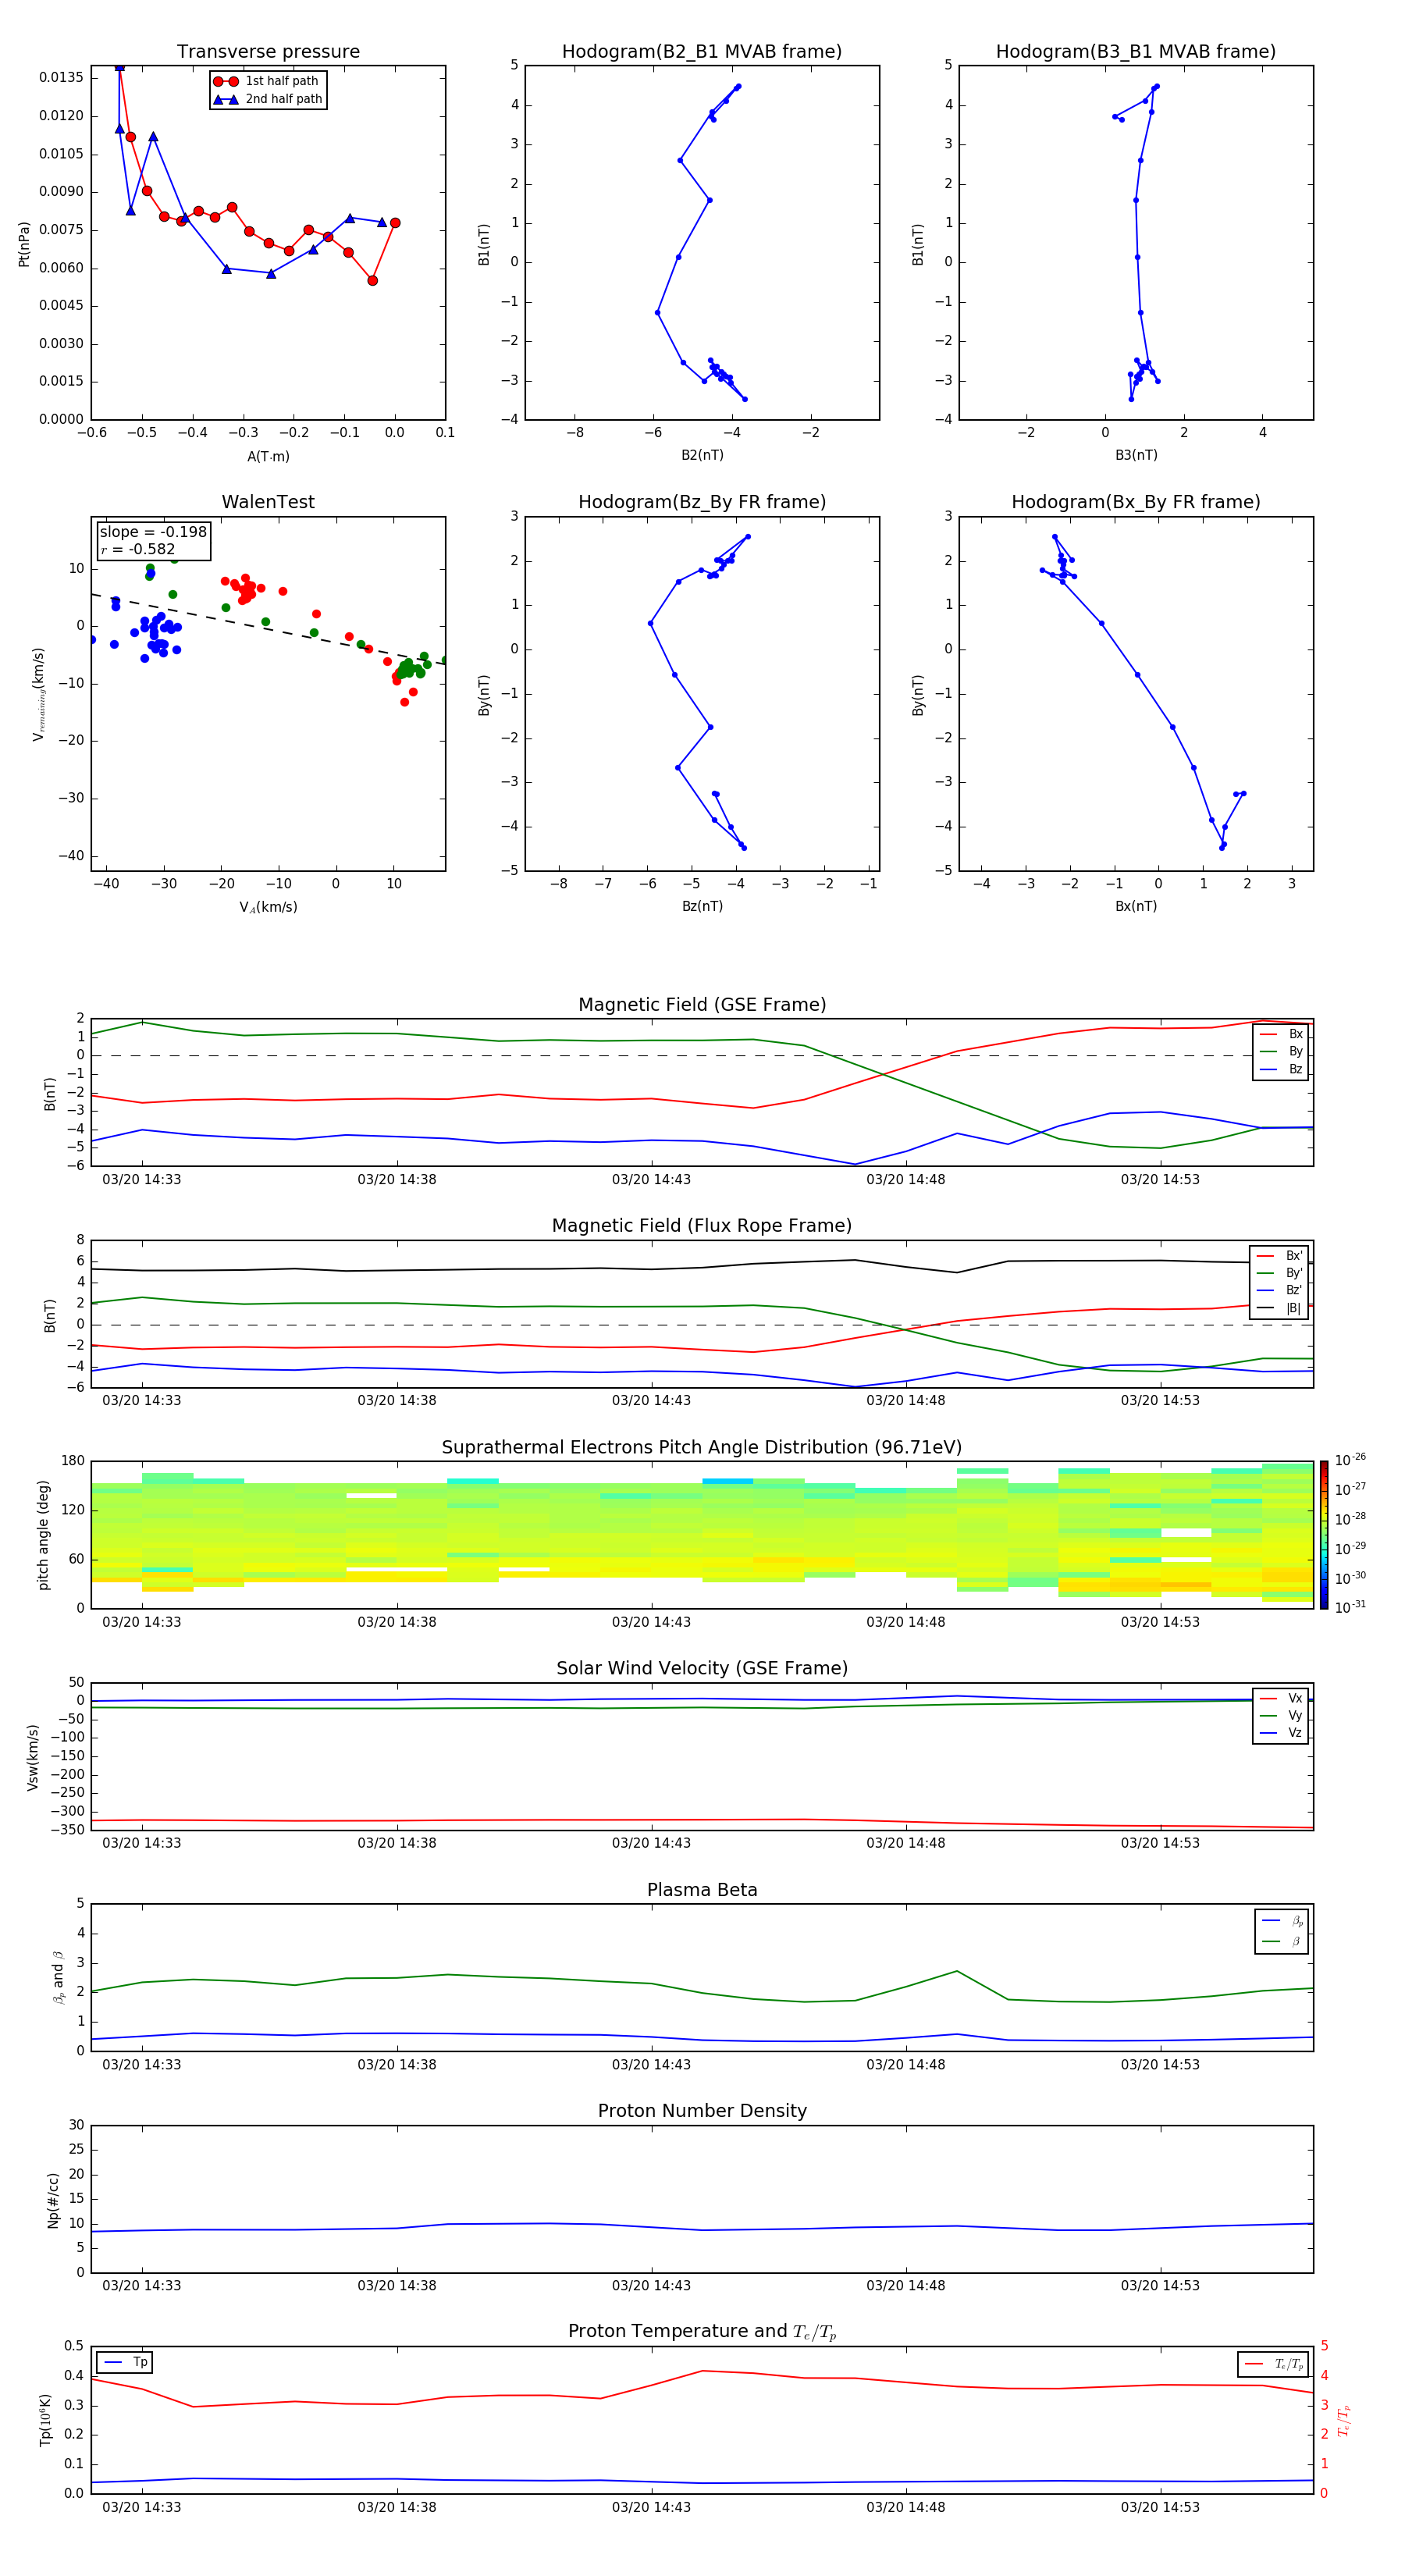Click the 'Vsw(km/s)' y-axis label
Screen dimensions: 1405x2576
(33, 1757)
